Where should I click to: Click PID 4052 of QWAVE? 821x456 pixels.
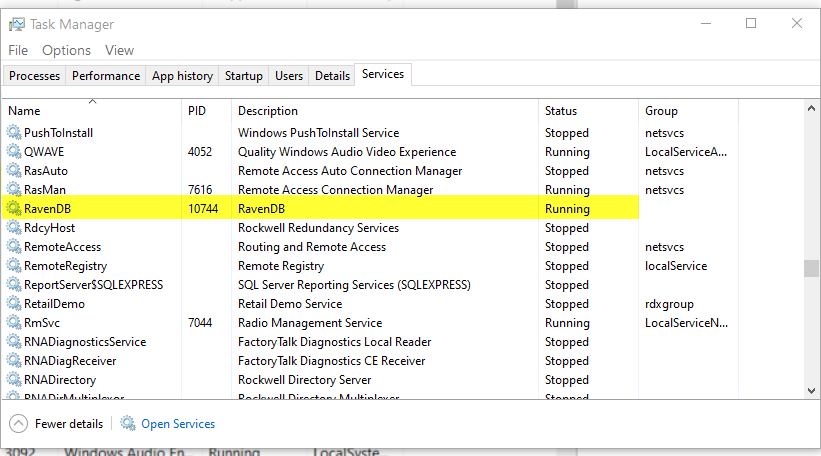(x=200, y=152)
